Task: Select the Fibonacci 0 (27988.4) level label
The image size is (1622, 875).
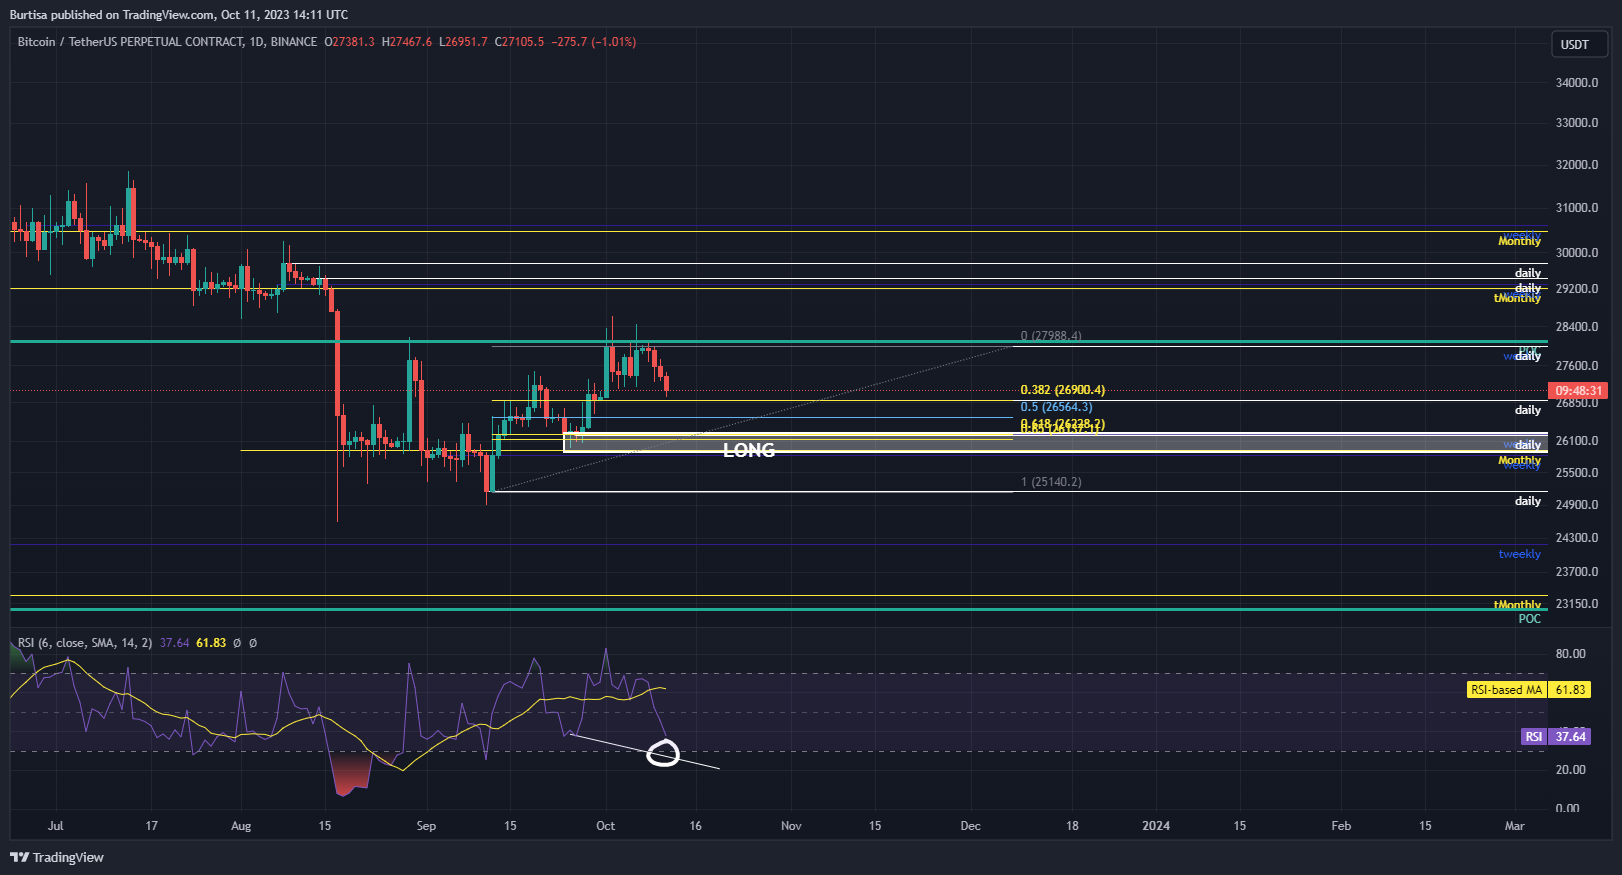Action: pos(1051,336)
